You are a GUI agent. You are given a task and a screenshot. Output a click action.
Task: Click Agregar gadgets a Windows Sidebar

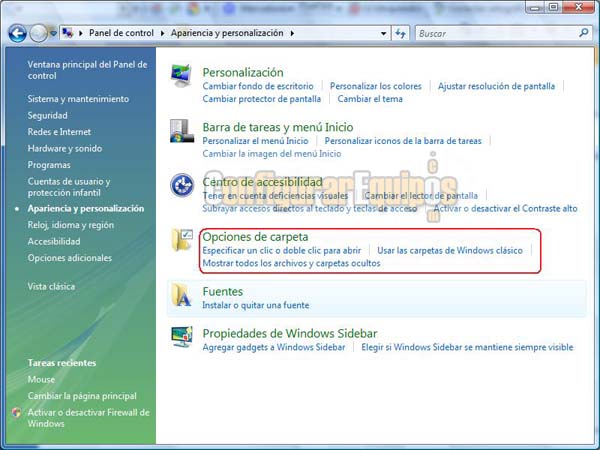(x=274, y=347)
